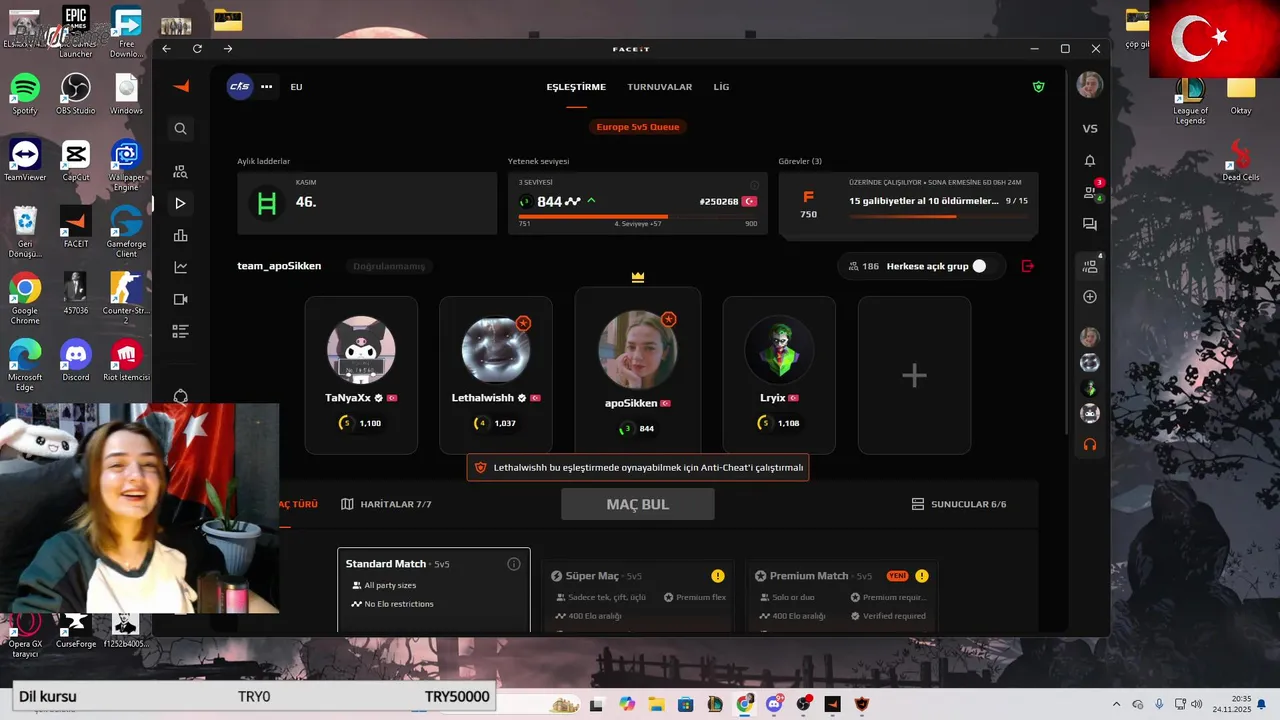Image resolution: width=1280 pixels, height=720 pixels.
Task: Open Spotify desktop shortcut
Action: pos(25,94)
